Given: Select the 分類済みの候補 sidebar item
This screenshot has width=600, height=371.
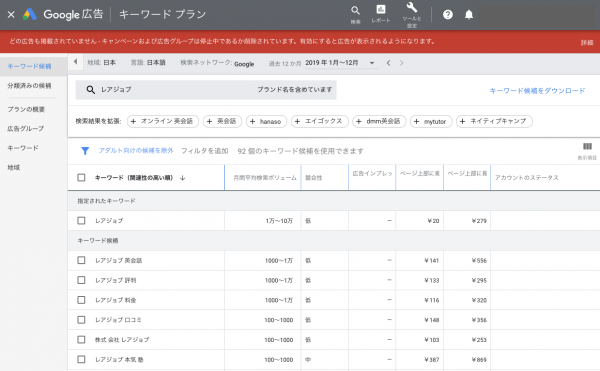Looking at the screenshot, I should 29,86.
